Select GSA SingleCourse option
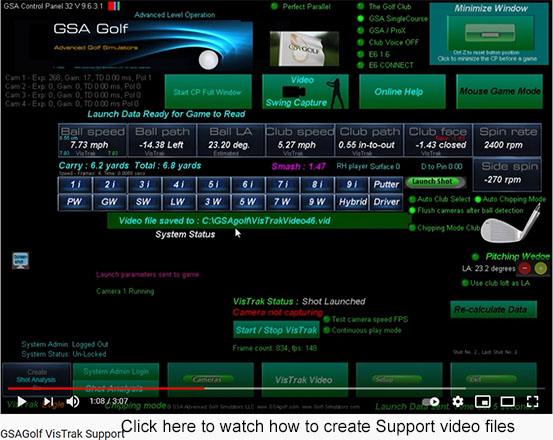 (x=360, y=18)
